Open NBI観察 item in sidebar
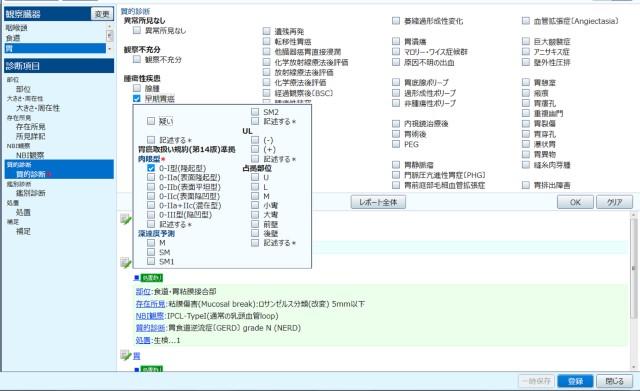The image size is (640, 391). (x=30, y=155)
